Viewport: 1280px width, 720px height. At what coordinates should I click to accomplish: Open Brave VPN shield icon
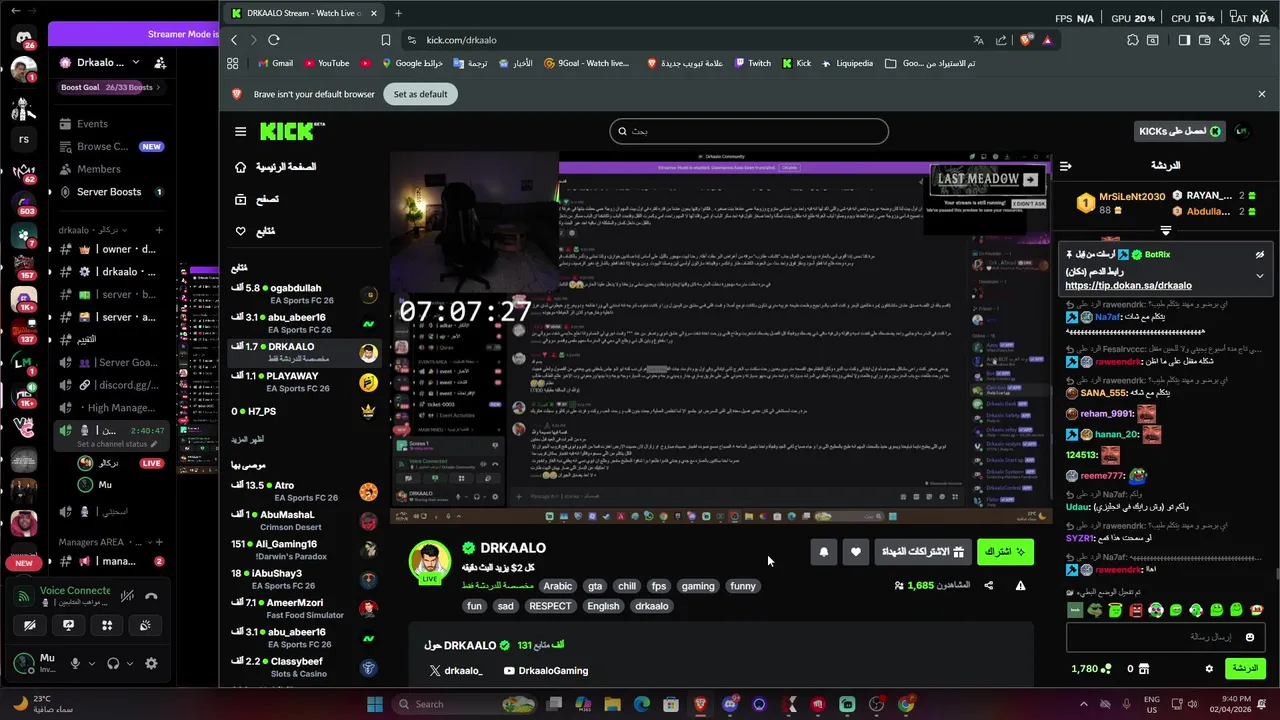[x=1245, y=40]
